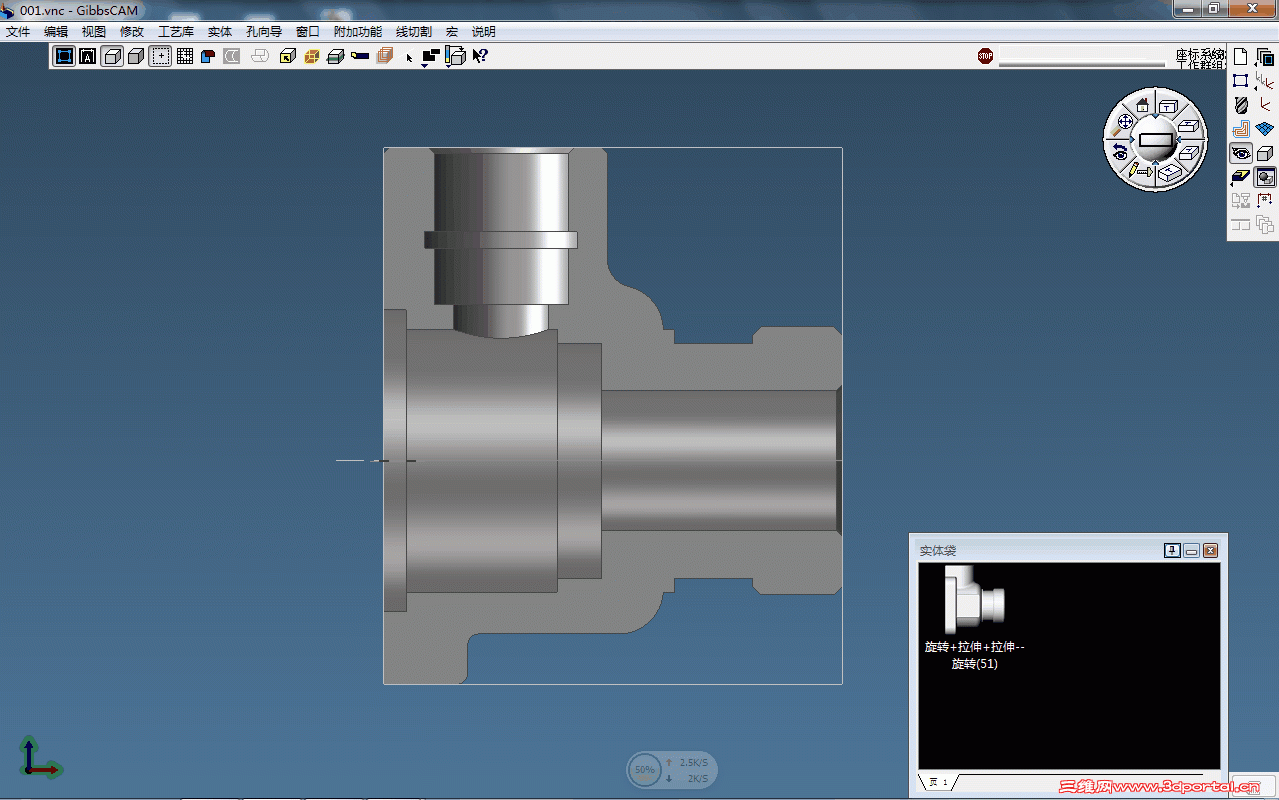
Task: Open the 视图 menu
Action: point(94,32)
